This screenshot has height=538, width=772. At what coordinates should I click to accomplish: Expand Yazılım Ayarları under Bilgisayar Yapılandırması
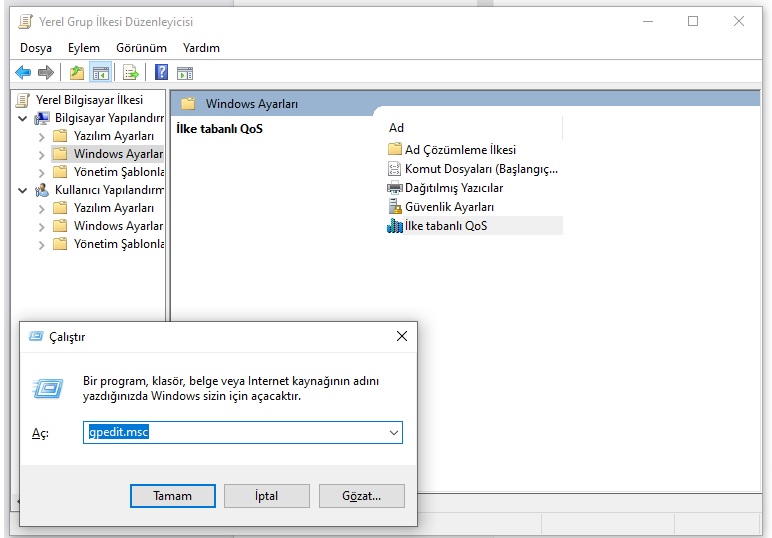(41, 136)
